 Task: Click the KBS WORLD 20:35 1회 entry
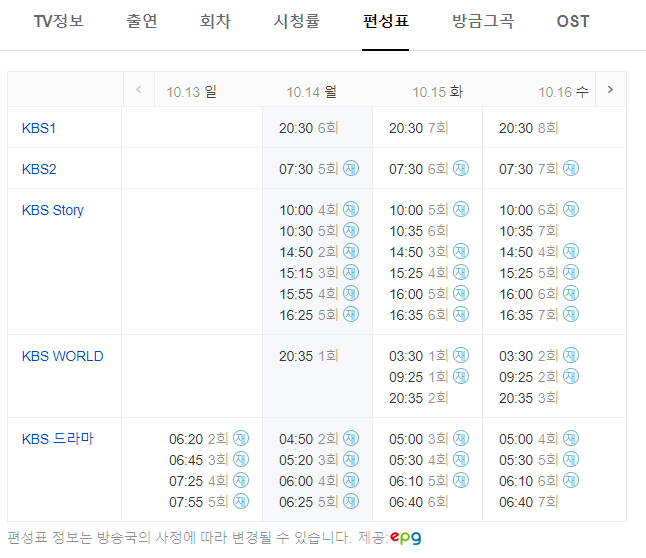coord(309,356)
